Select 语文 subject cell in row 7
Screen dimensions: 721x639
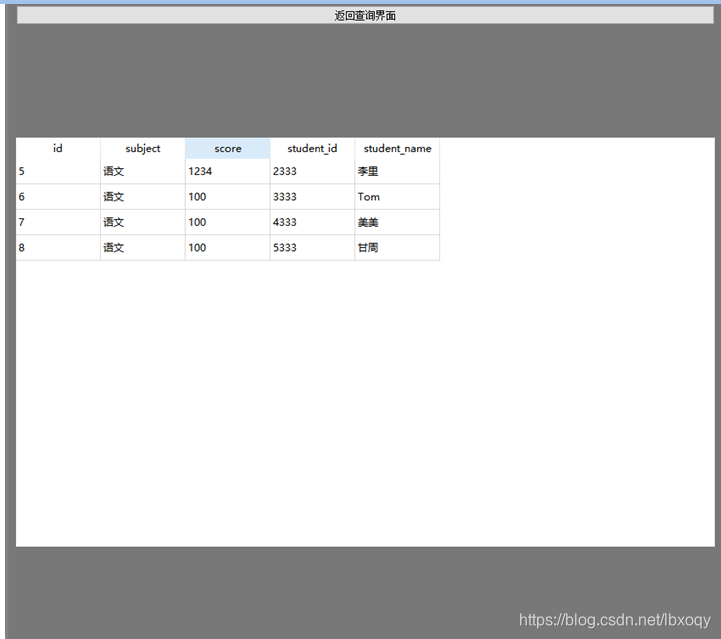click(x=143, y=222)
